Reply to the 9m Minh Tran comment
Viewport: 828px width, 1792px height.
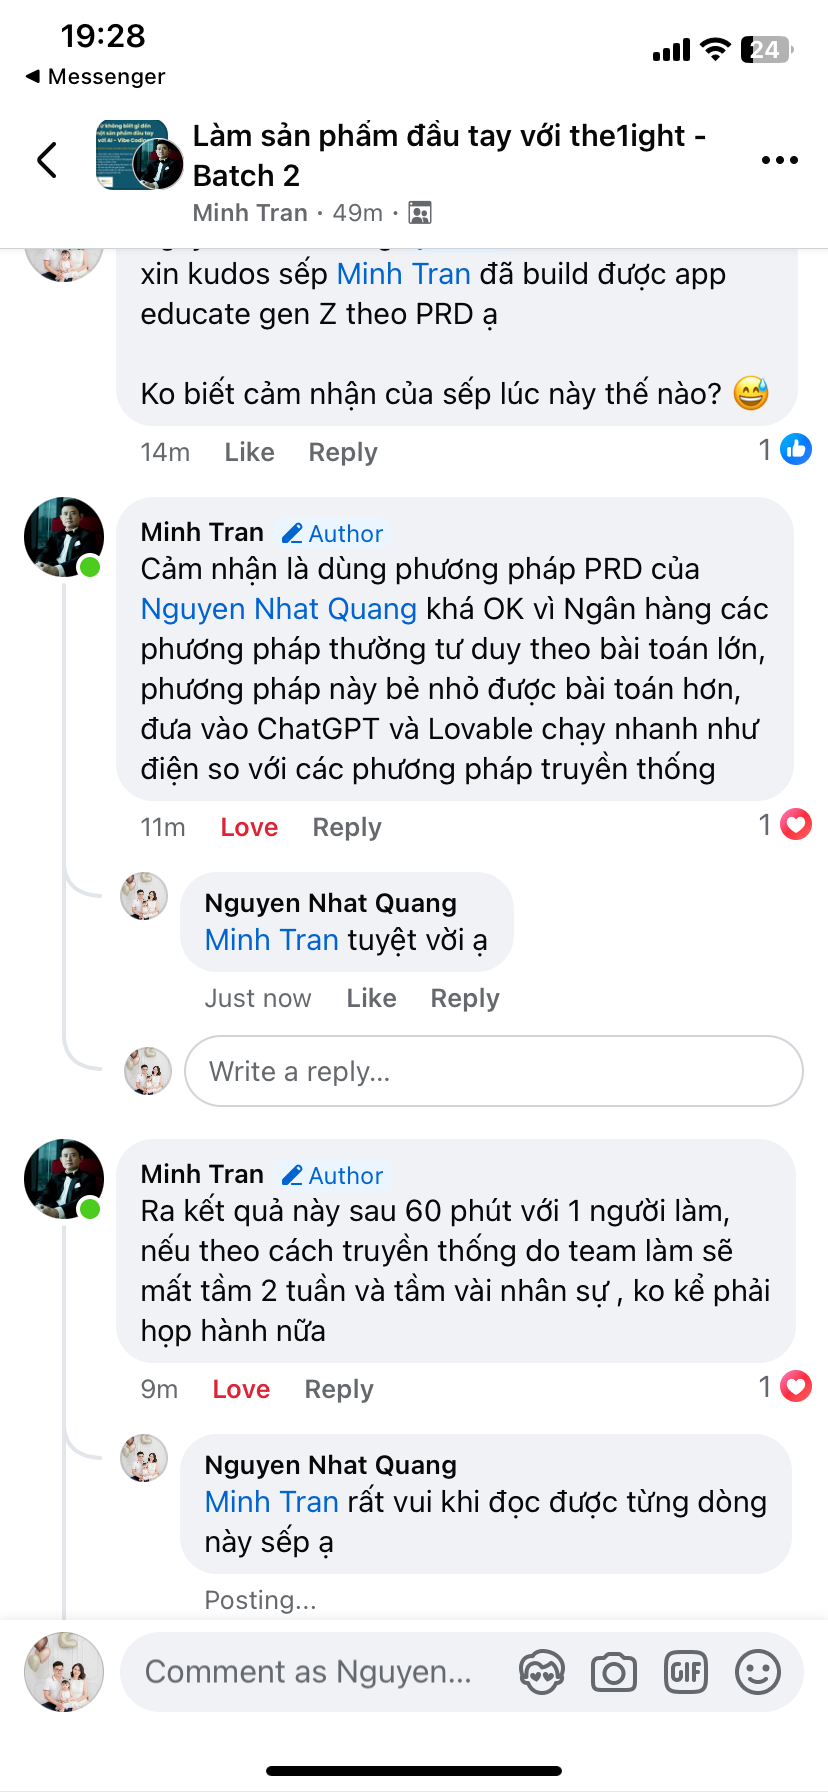pos(339,1389)
